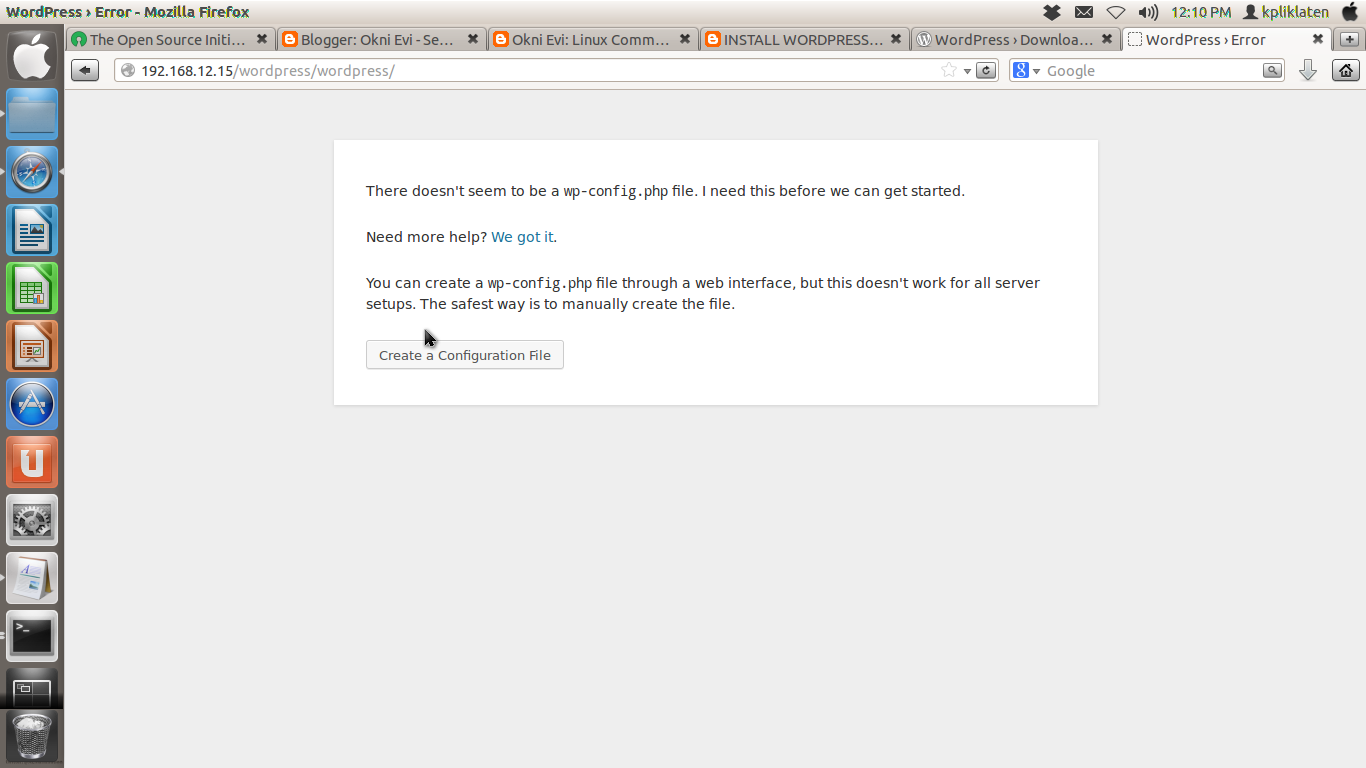Launch the LibreOffice Impress dock icon
The width and height of the screenshot is (1366, 768).
[x=33, y=346]
